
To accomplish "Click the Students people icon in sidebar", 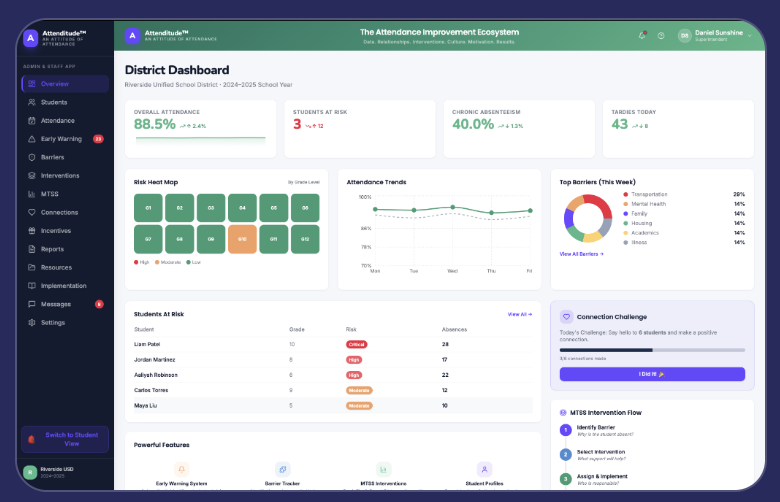I will coord(32,102).
